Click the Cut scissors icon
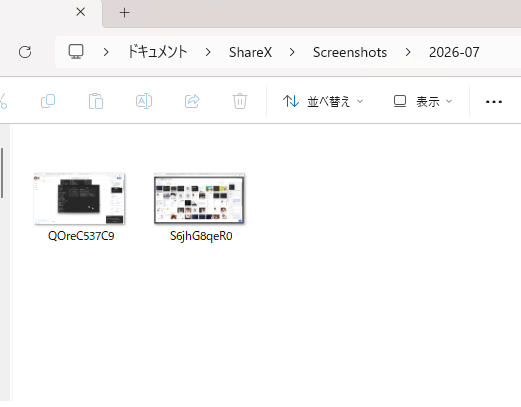521x407 pixels. coord(3,101)
